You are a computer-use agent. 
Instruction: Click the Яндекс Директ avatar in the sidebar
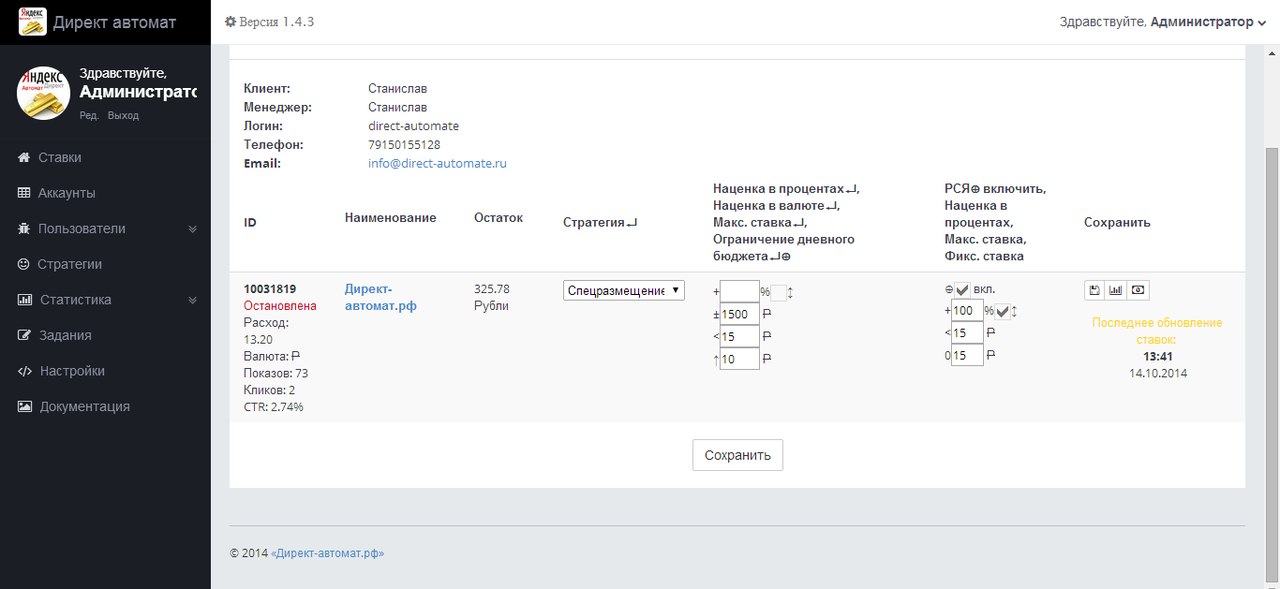pos(43,93)
